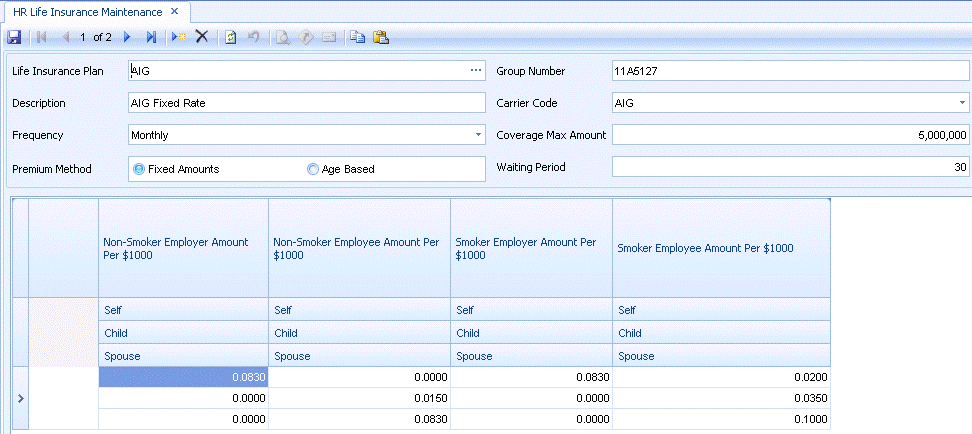Click the Refresh toolbar icon
This screenshot has height=434, width=972.
tap(231, 37)
